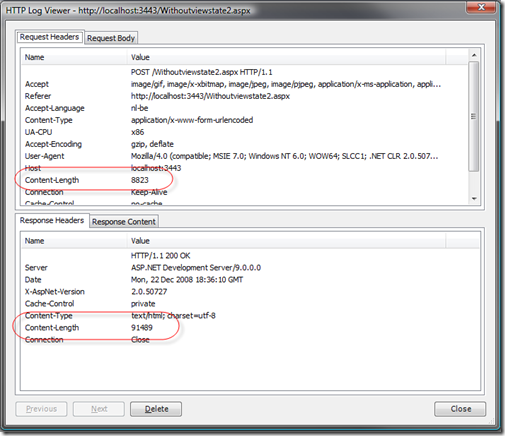The width and height of the screenshot is (505, 436).
Task: Click the disabled Next button
Action: [99, 409]
